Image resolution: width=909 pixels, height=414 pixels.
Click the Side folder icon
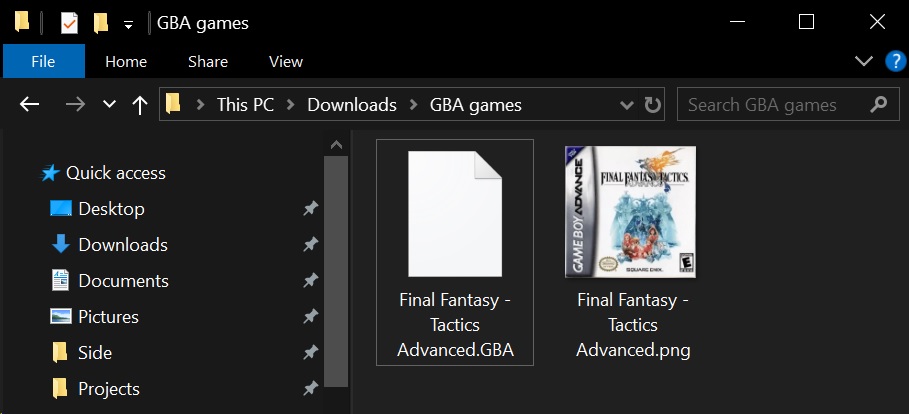pos(60,352)
